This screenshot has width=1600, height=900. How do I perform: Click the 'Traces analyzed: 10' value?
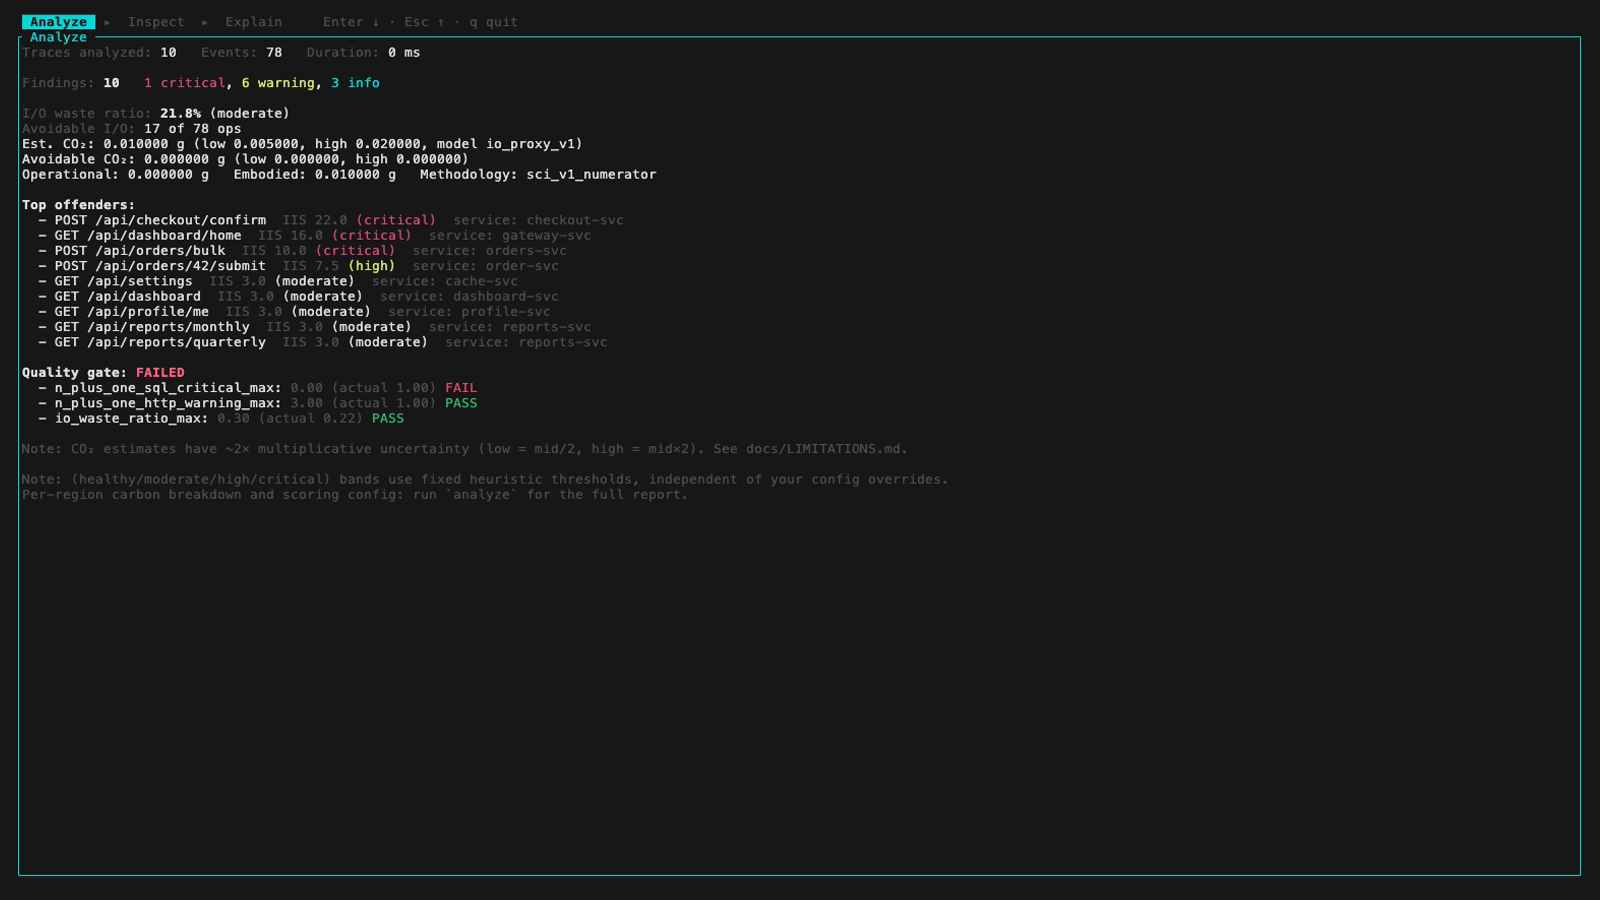point(99,52)
